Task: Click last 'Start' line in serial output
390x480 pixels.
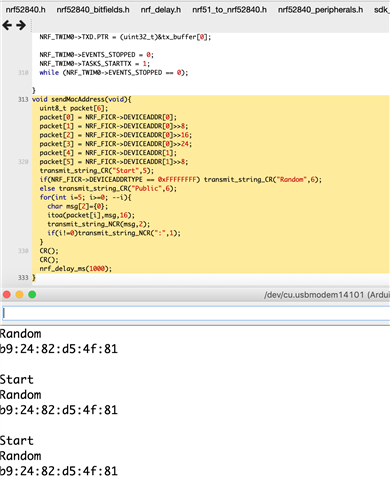Action: [17, 441]
